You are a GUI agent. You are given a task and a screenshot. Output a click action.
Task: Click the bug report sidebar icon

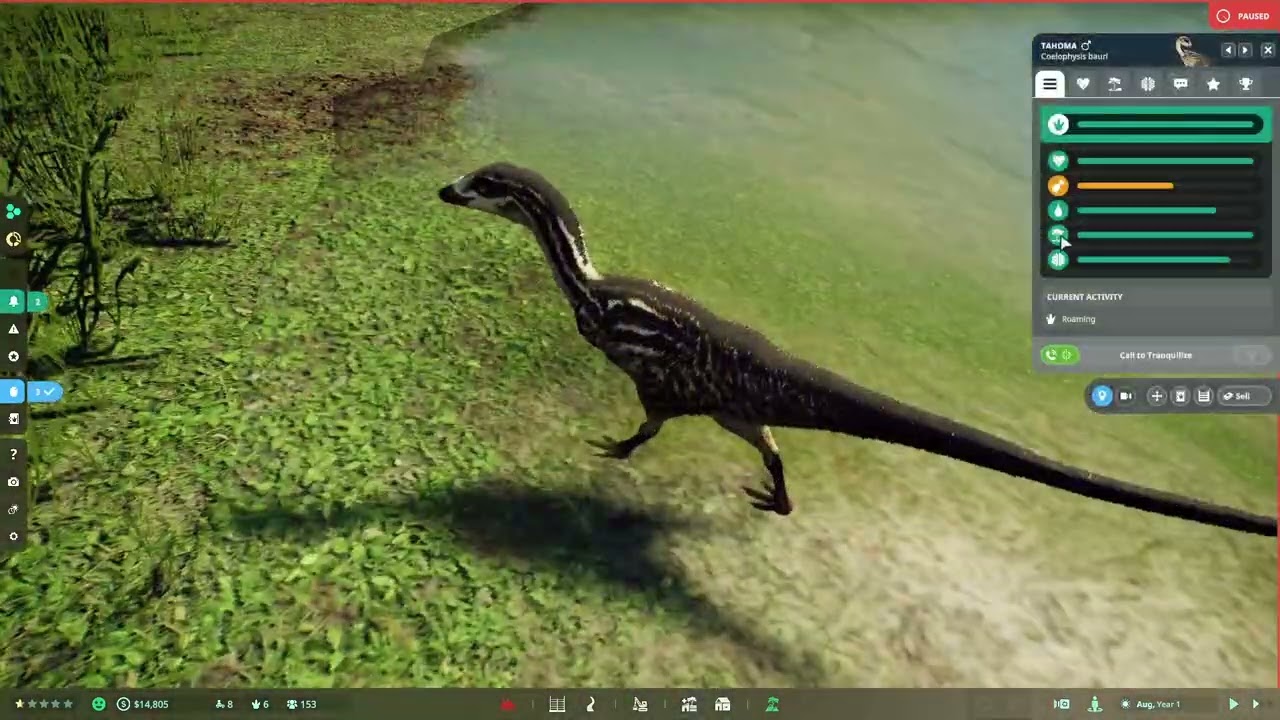[x=13, y=509]
